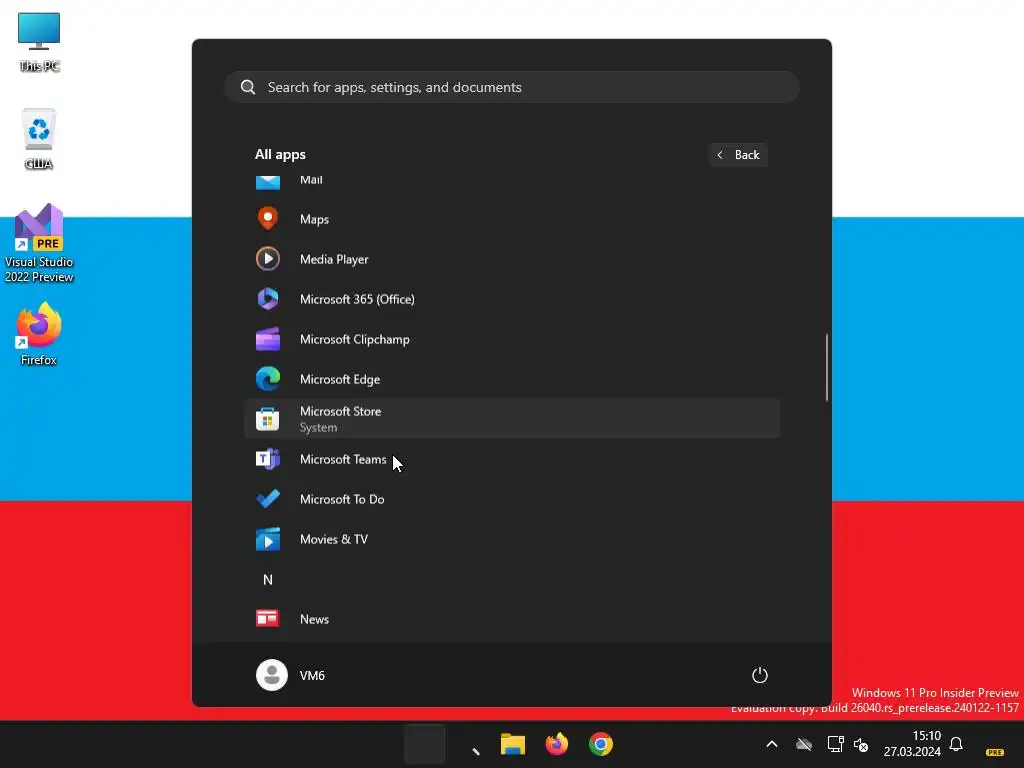Image resolution: width=1024 pixels, height=768 pixels.
Task: Open Microsoft To Do checkmark icon
Action: (268, 499)
